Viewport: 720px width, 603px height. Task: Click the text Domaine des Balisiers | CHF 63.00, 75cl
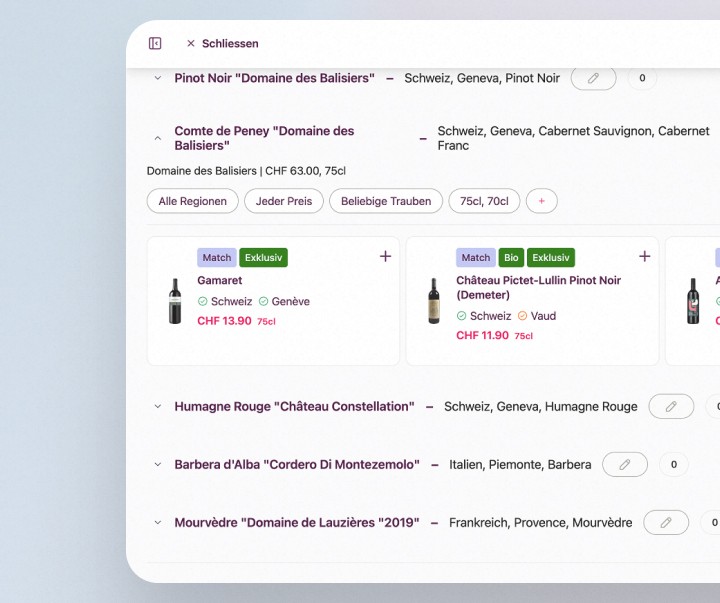pyautogui.click(x=246, y=171)
